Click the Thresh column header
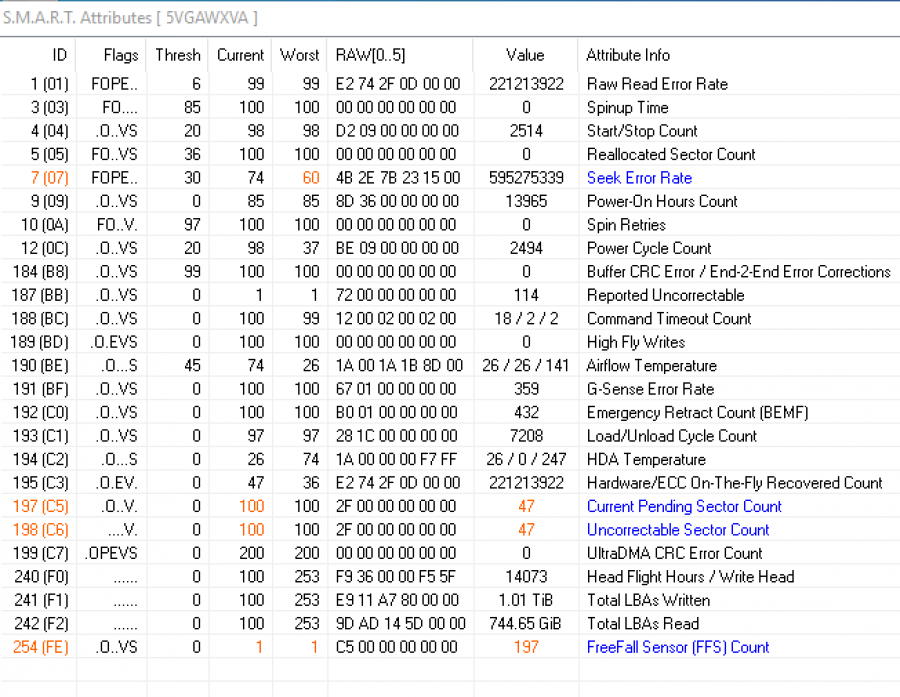 click(x=178, y=55)
